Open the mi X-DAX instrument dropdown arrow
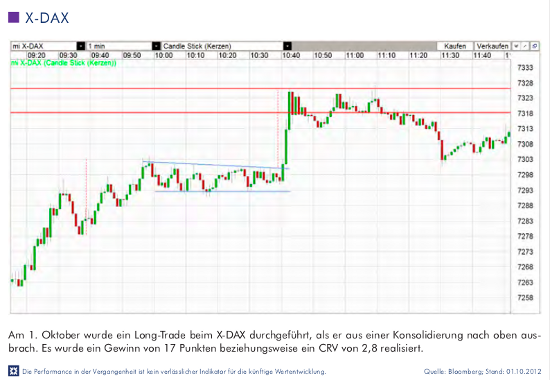 (81, 46)
